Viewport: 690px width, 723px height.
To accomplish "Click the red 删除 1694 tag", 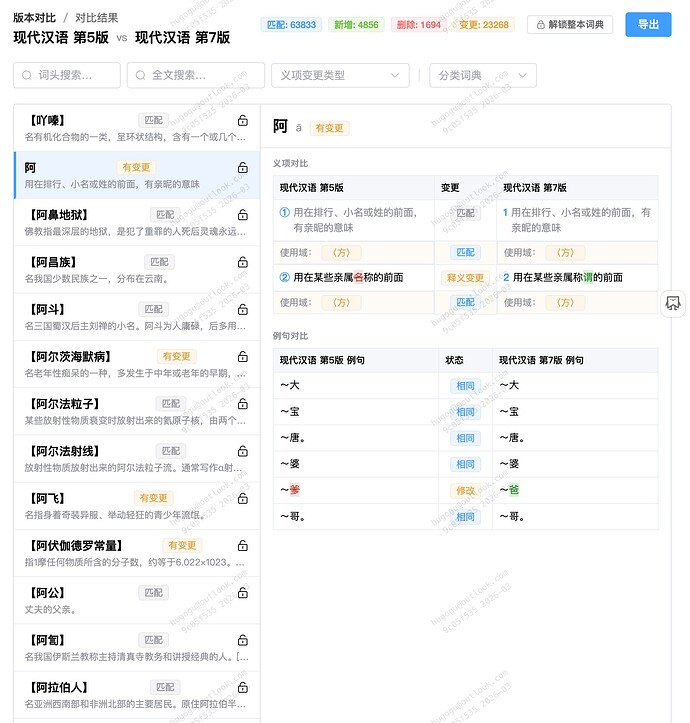I will (417, 25).
